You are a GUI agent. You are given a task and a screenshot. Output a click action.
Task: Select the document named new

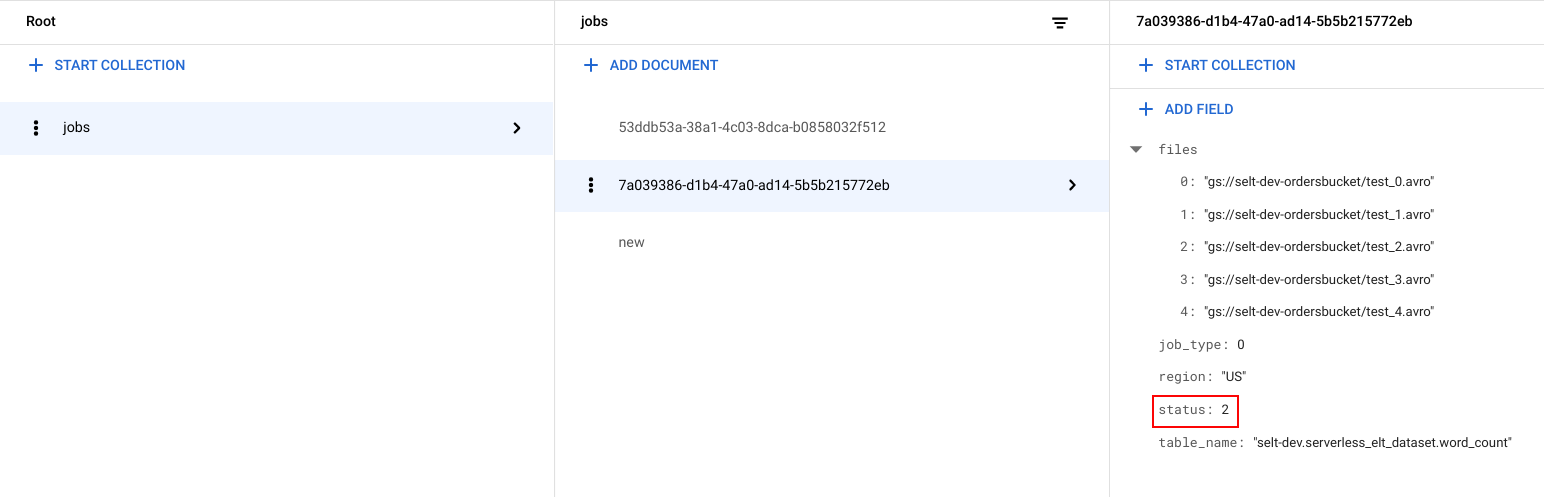(x=632, y=242)
